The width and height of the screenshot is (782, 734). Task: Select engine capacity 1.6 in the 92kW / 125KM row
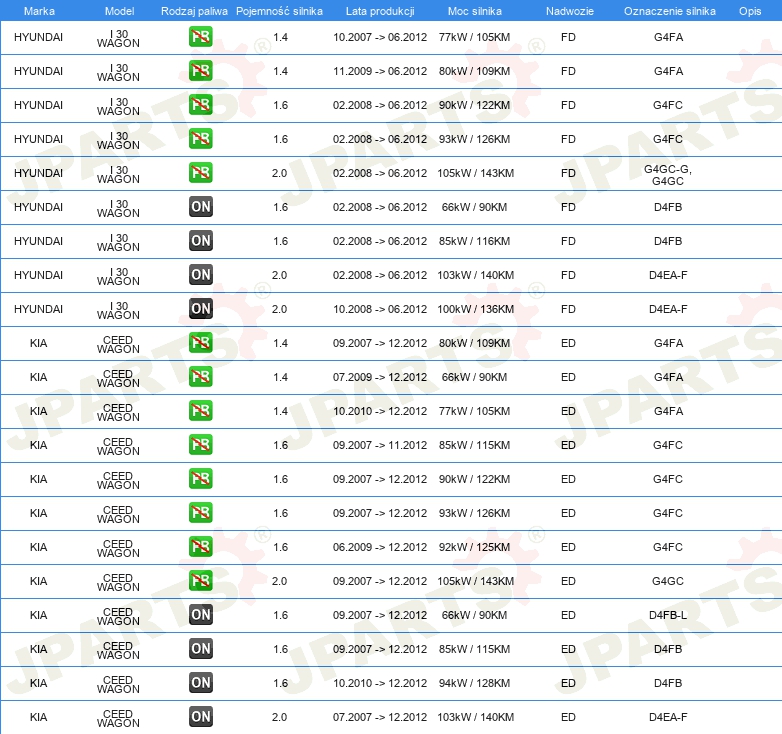(x=280, y=547)
